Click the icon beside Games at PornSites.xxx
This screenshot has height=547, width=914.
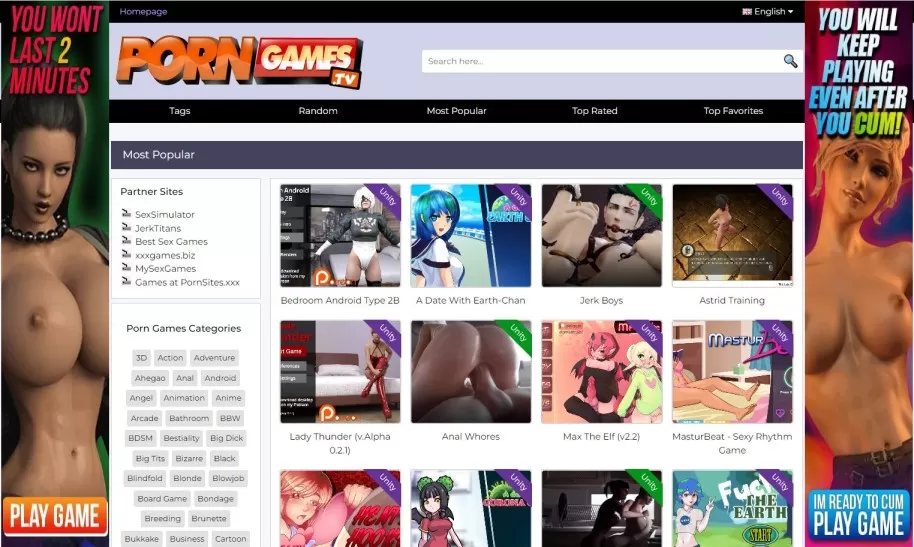pos(126,281)
